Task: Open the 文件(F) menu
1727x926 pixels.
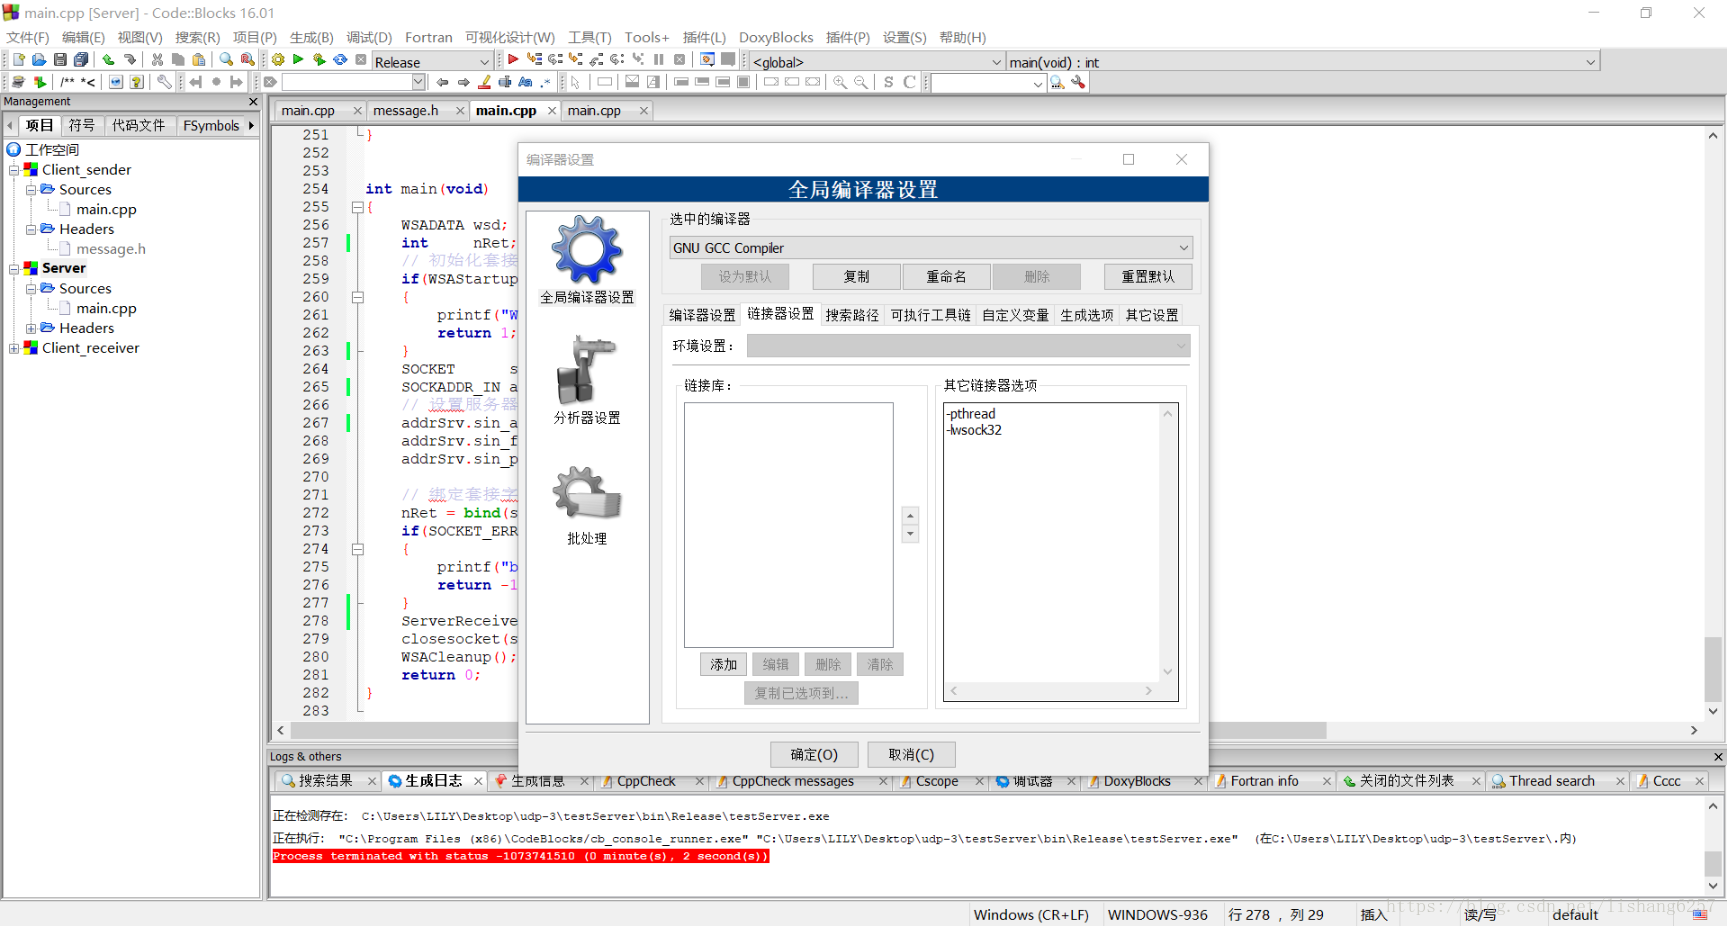Action: (x=28, y=37)
